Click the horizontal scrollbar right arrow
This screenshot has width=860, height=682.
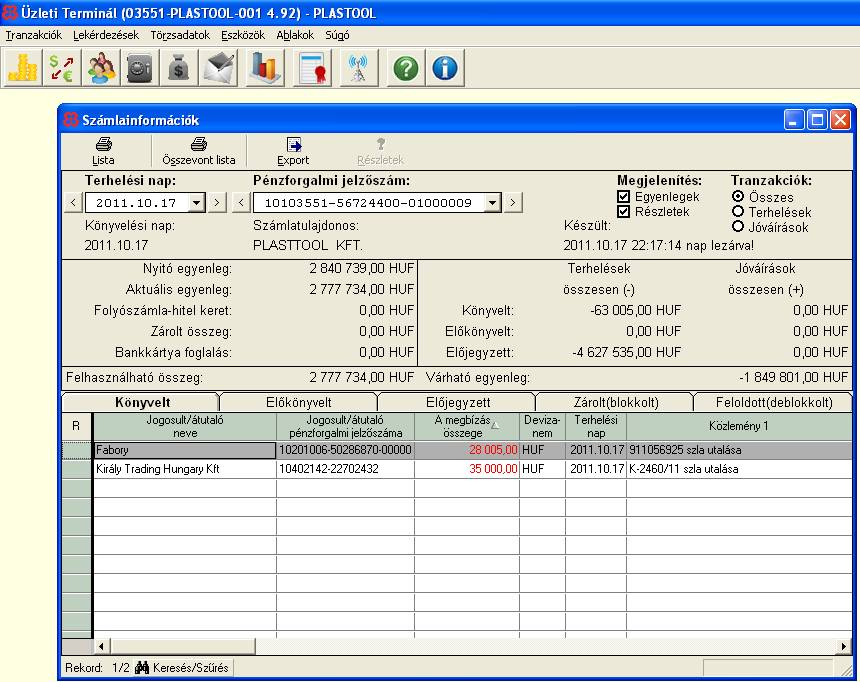(x=845, y=646)
